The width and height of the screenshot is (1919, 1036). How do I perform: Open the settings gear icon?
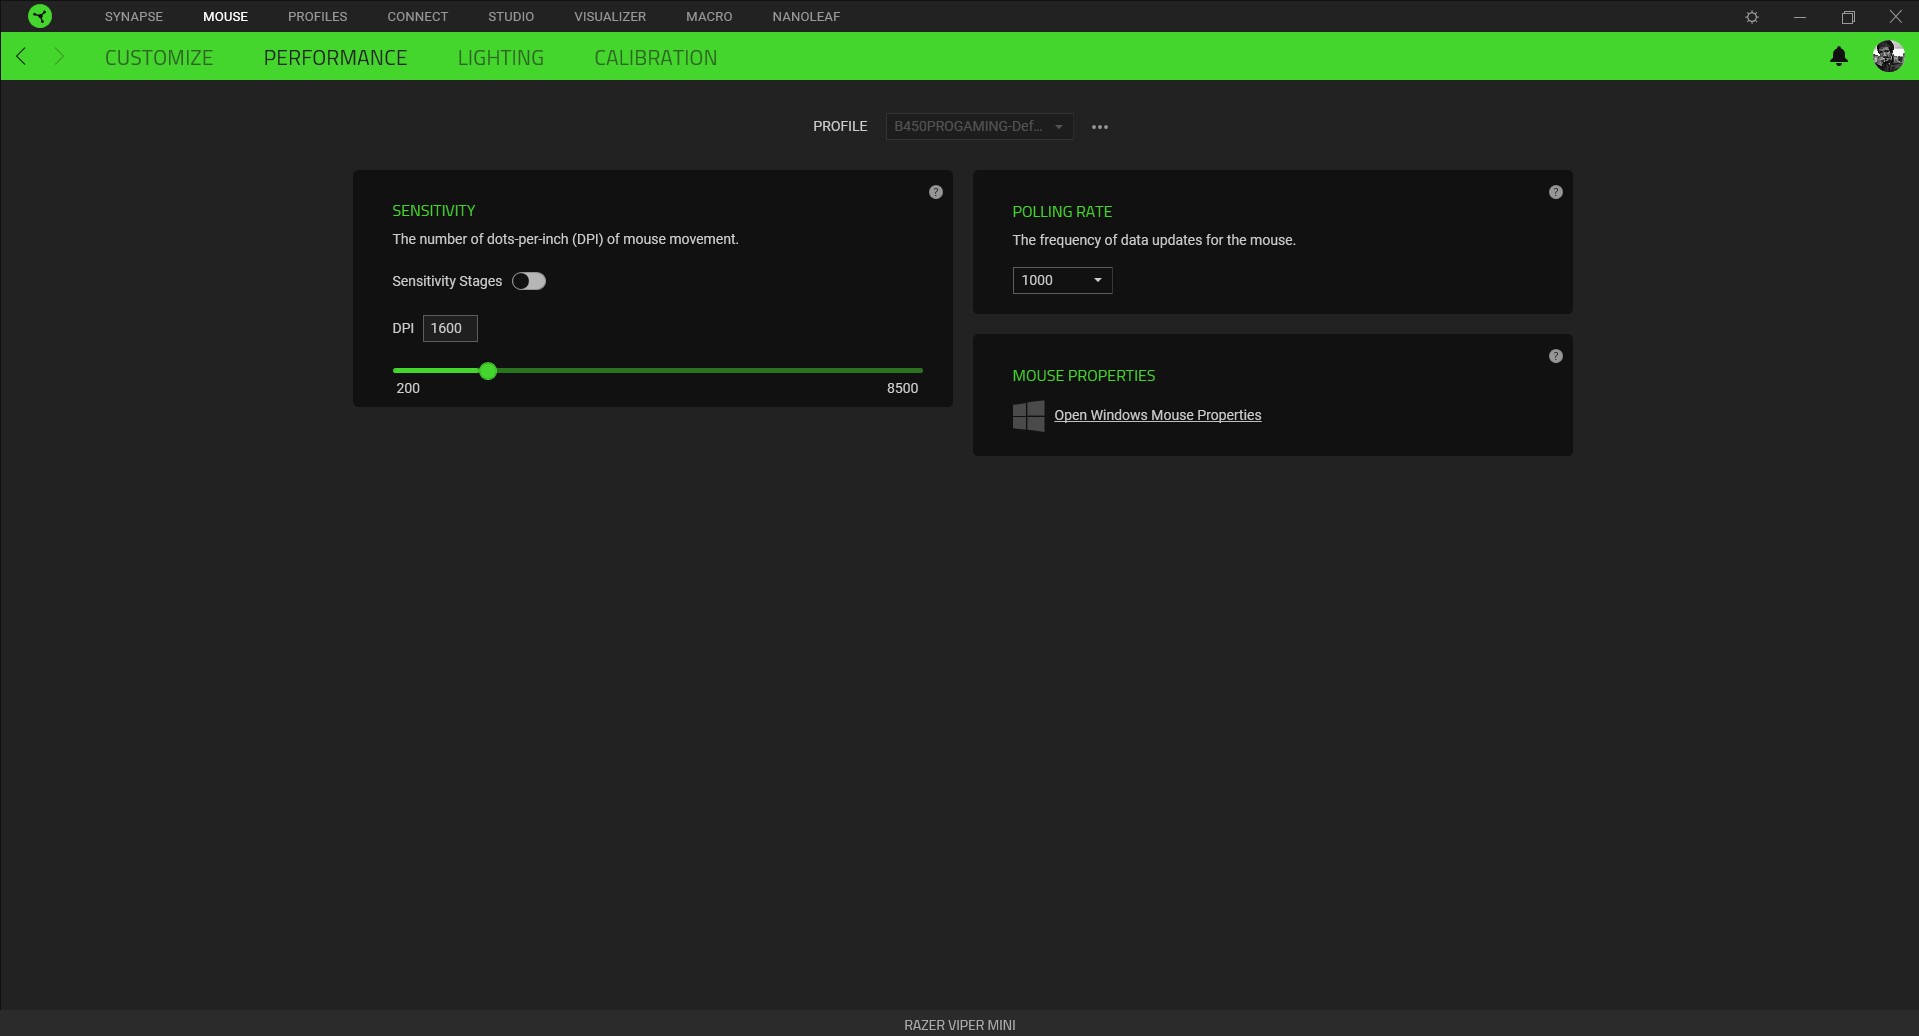1752,17
